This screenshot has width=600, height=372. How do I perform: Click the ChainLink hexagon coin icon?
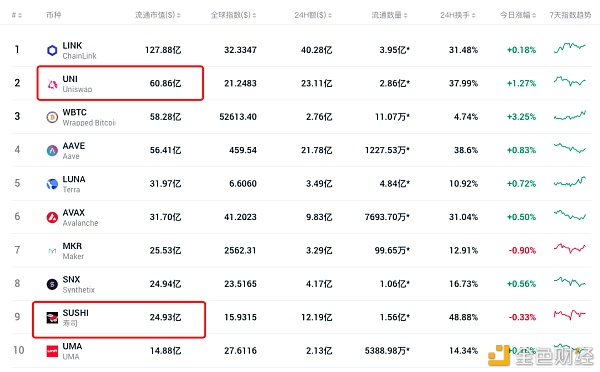(52, 50)
